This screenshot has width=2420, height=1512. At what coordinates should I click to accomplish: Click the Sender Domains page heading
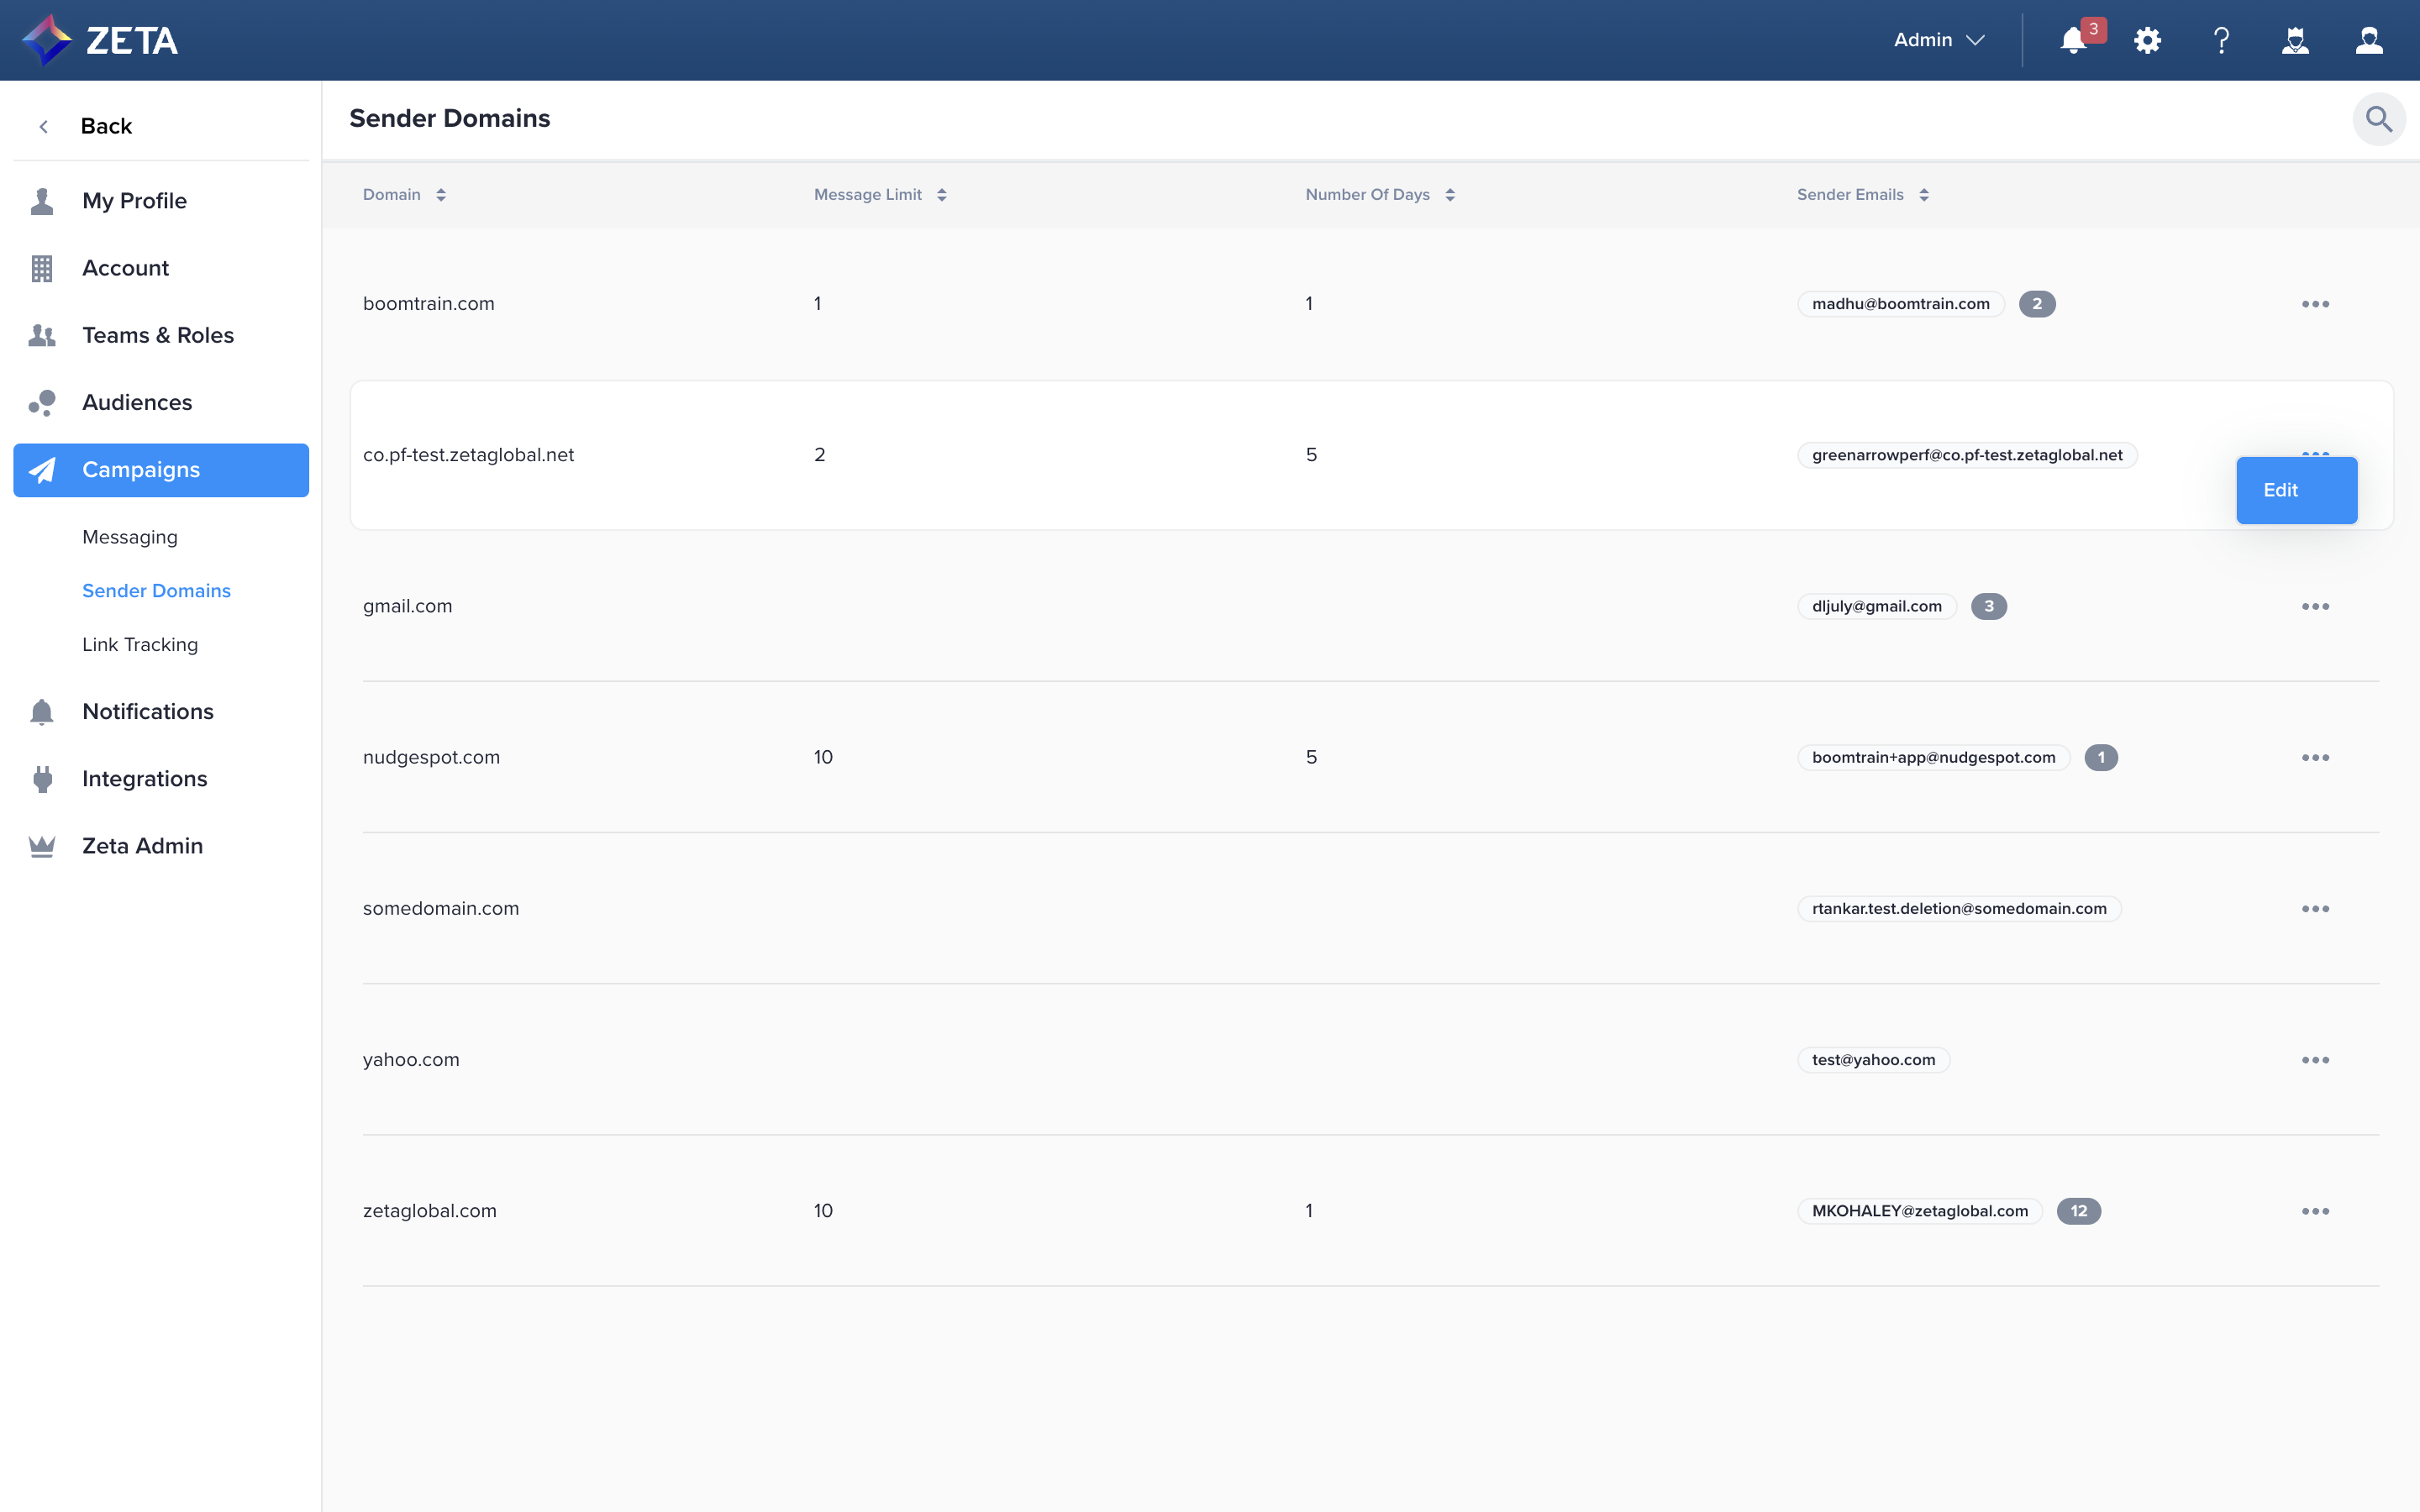[450, 119]
